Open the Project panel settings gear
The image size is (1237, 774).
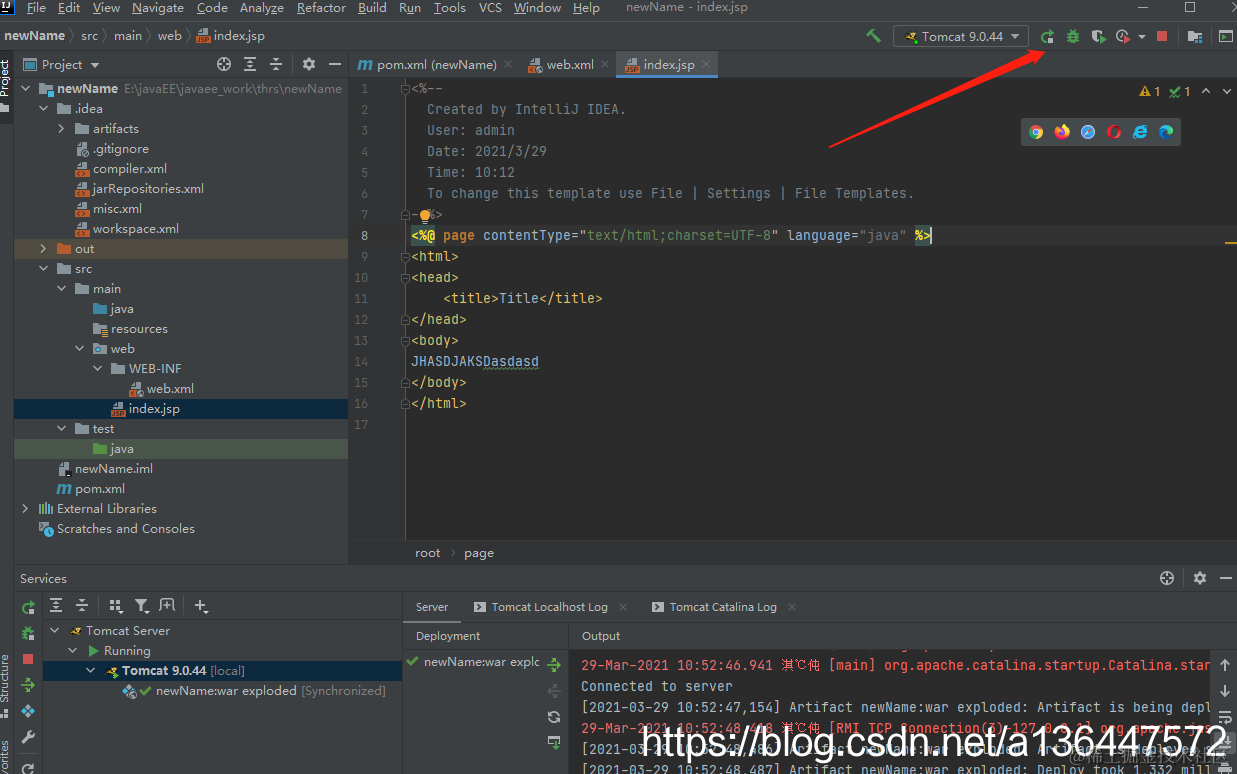pos(309,64)
